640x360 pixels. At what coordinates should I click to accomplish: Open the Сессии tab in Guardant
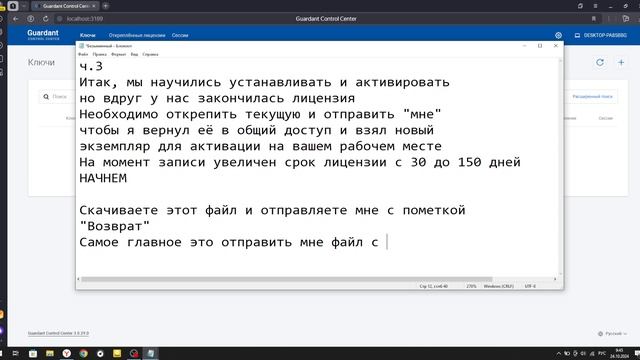pos(180,36)
